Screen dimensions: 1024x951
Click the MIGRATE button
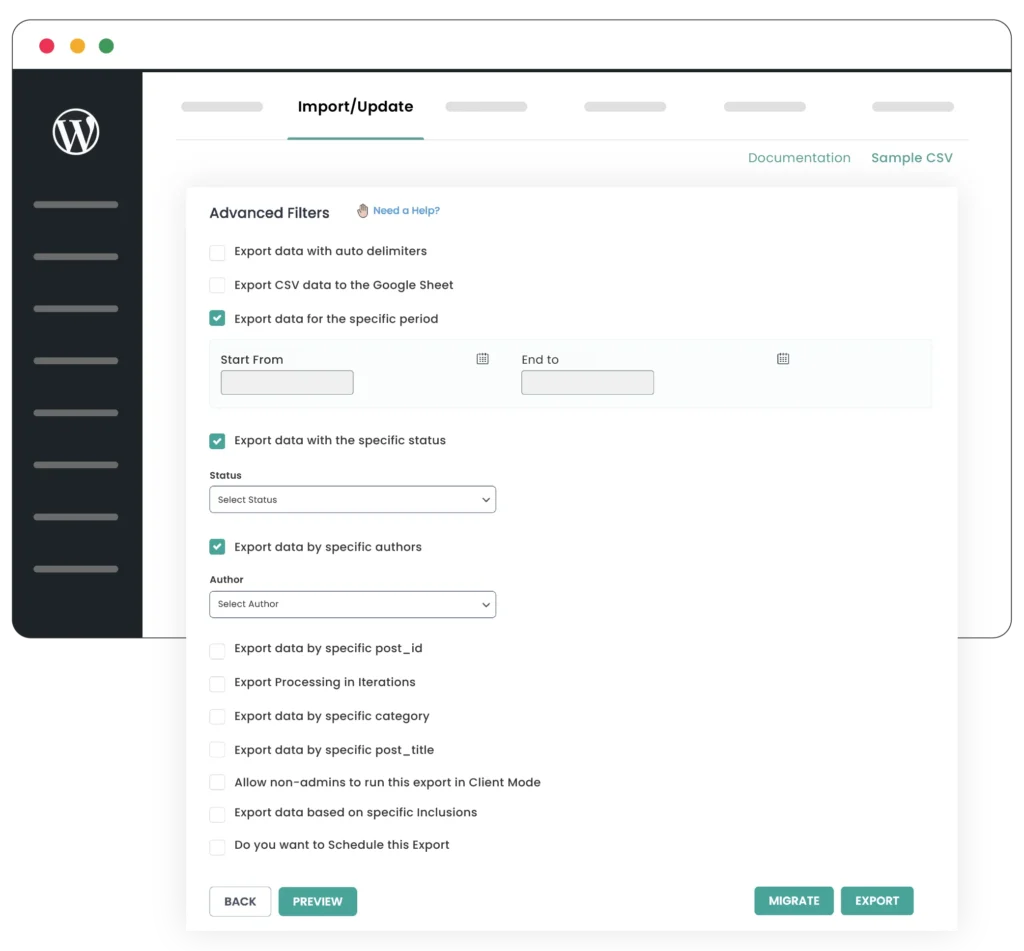(x=794, y=901)
